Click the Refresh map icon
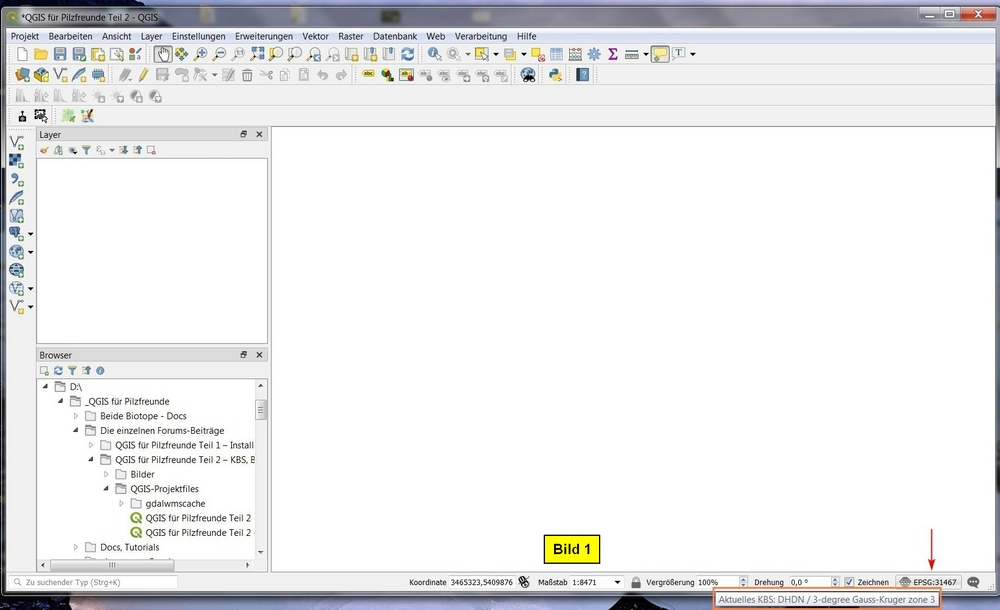1000x610 pixels. pos(407,54)
